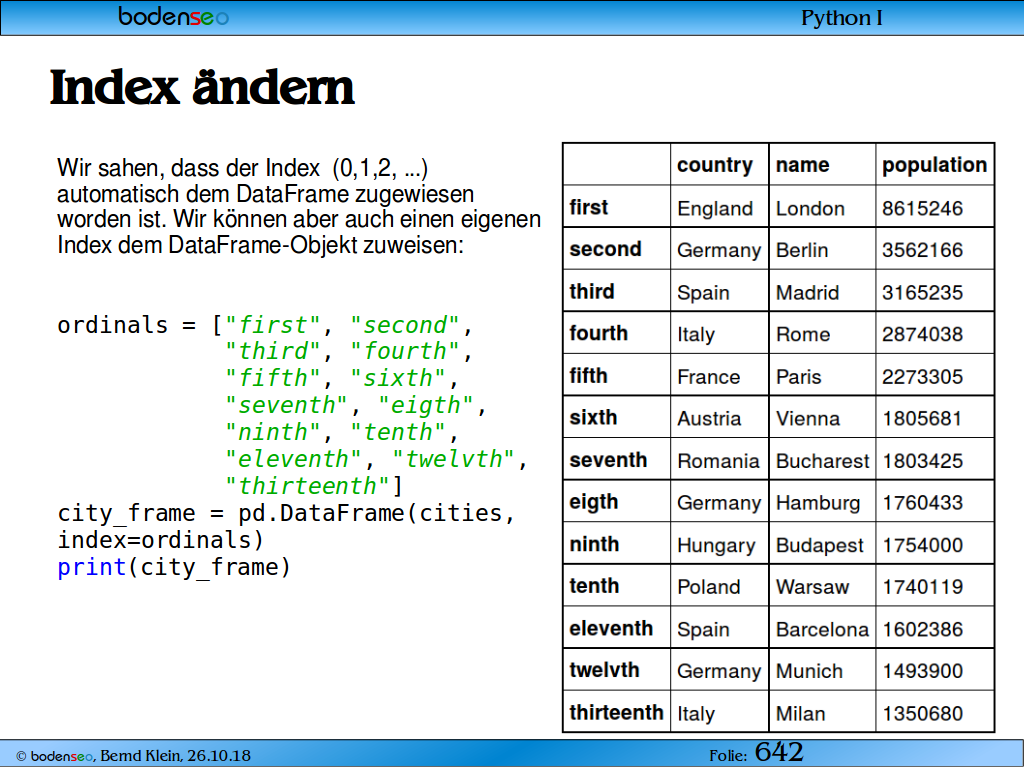Click the 'Budapest' name cell
1024x768 pixels.
pos(820,545)
